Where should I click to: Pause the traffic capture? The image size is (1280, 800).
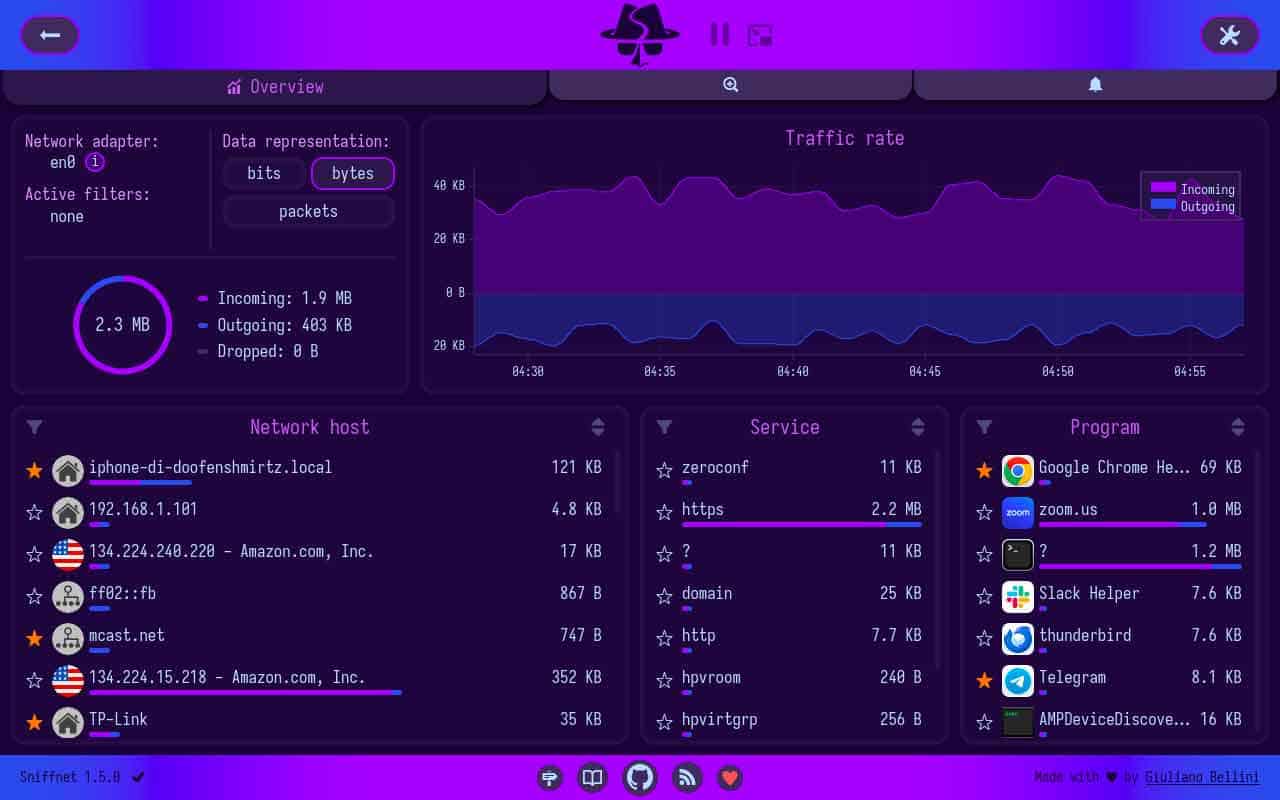[719, 35]
